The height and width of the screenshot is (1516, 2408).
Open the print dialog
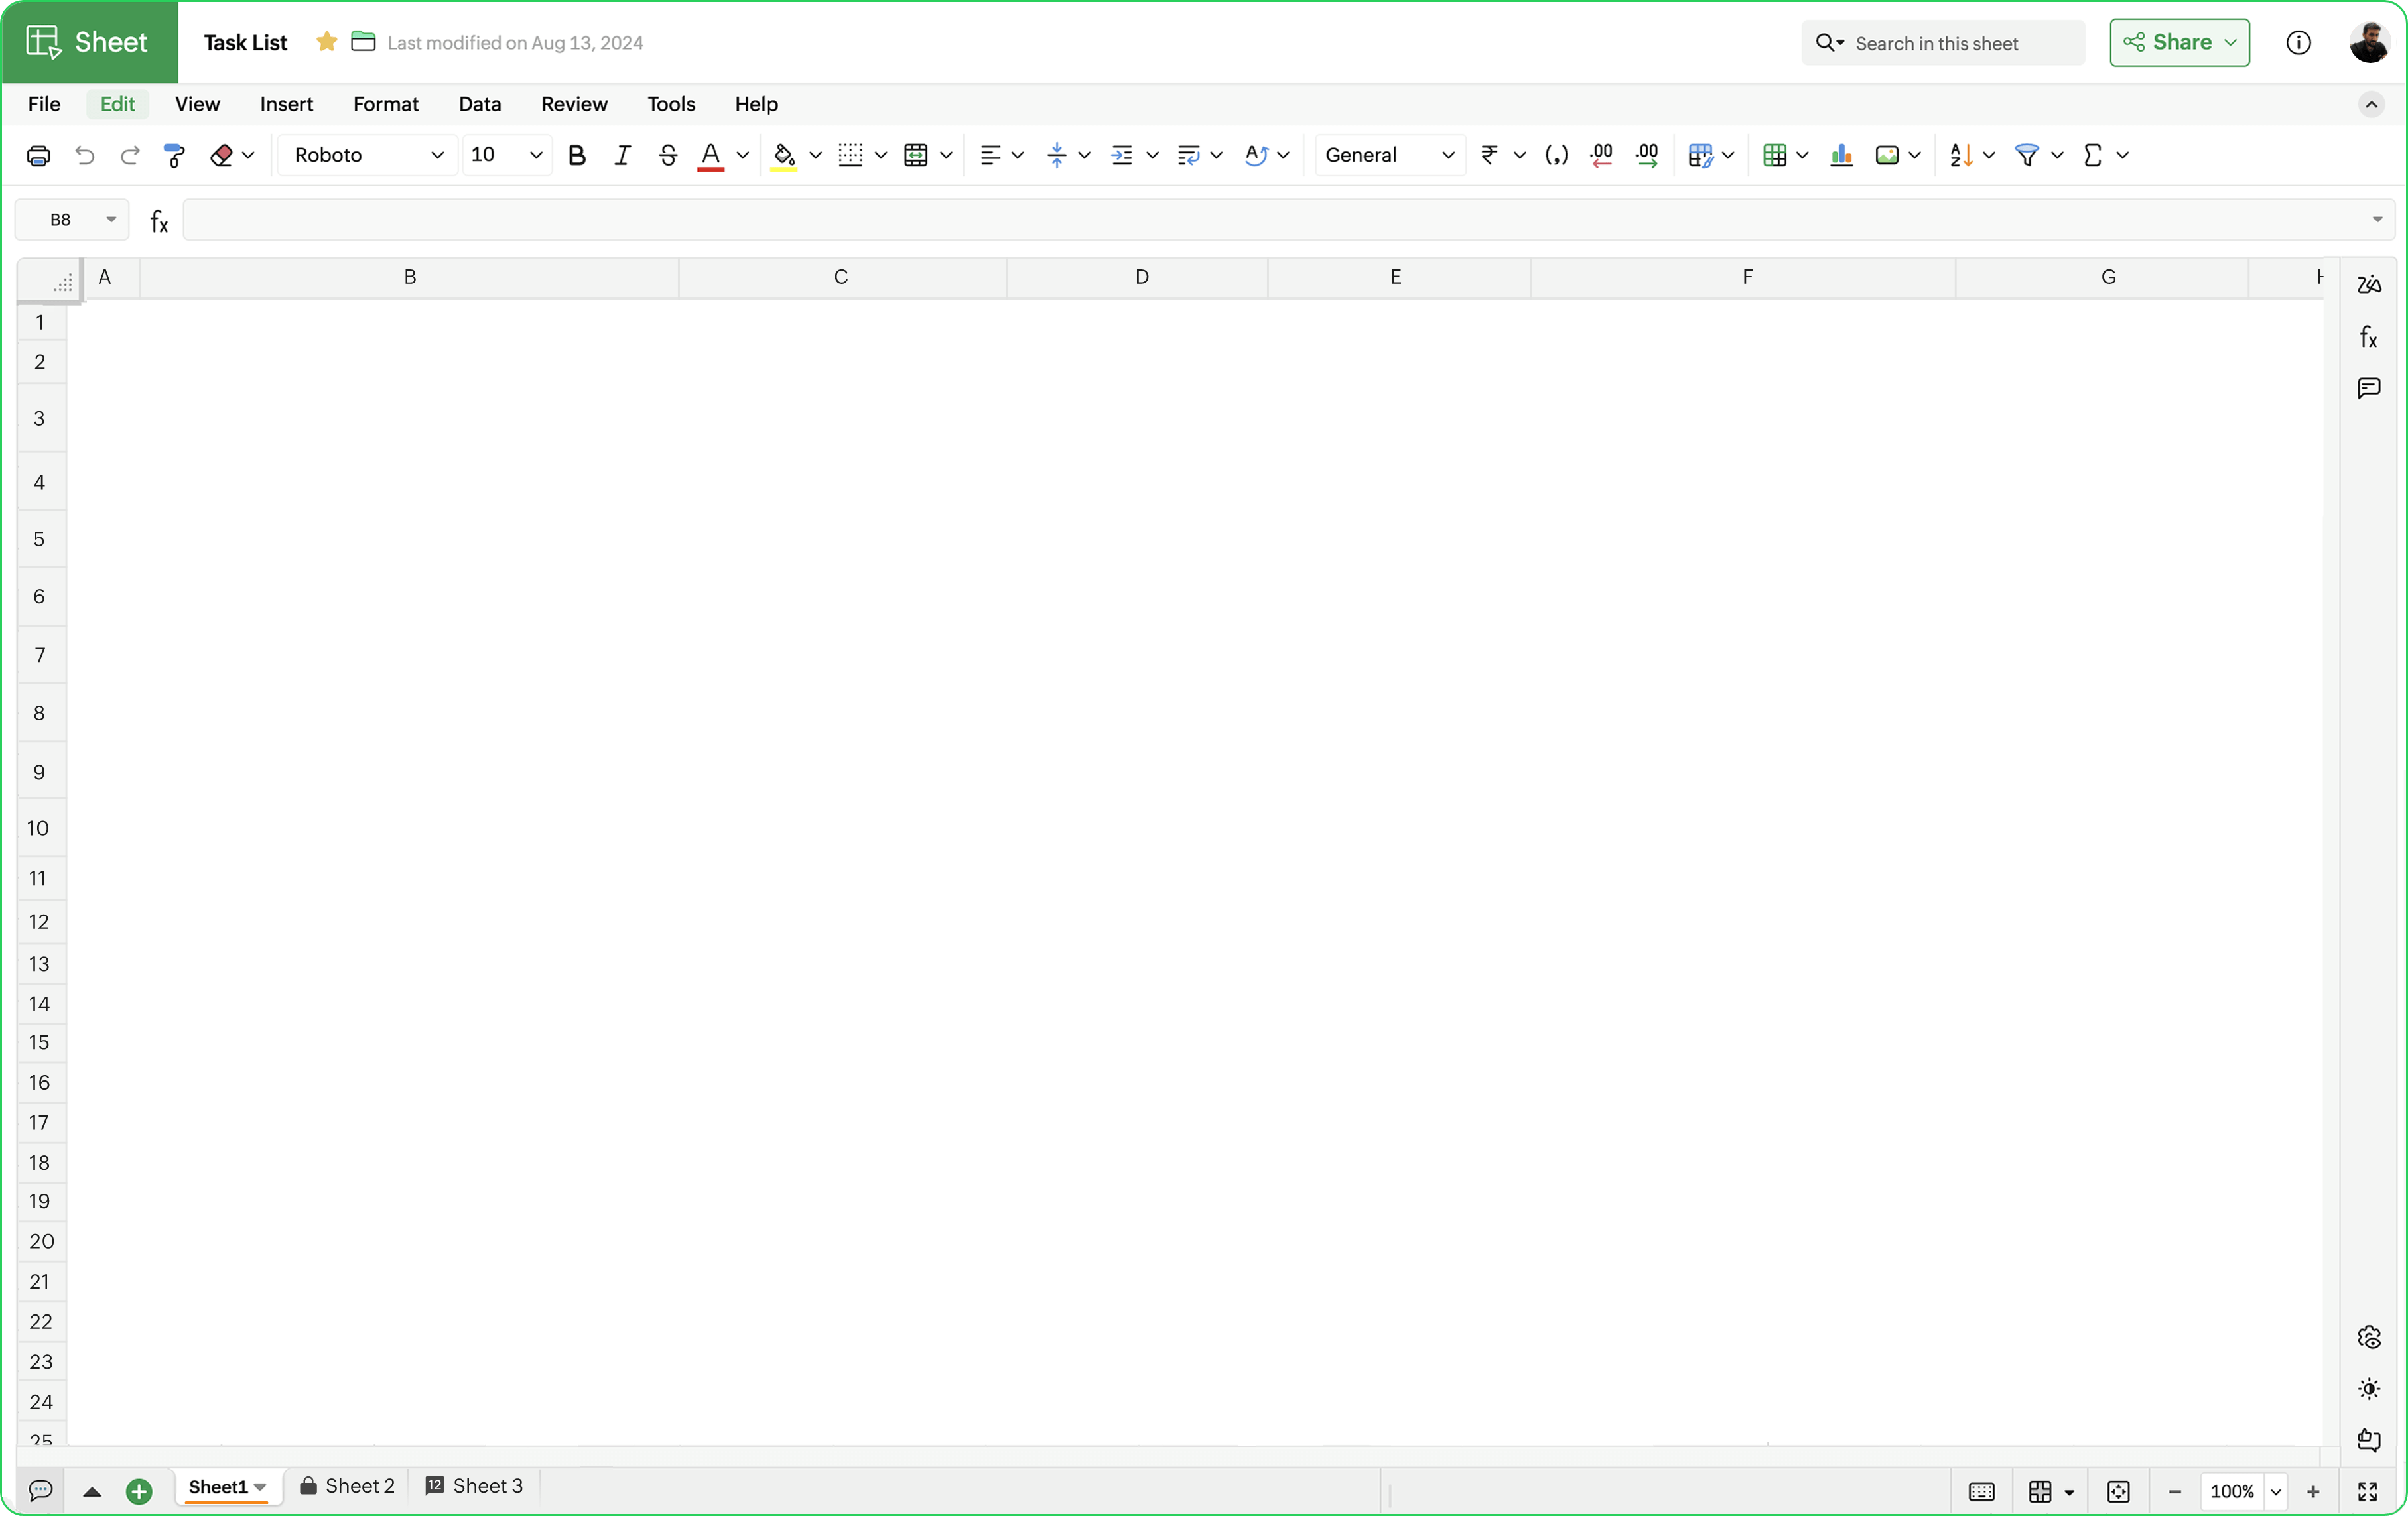pyautogui.click(x=38, y=155)
